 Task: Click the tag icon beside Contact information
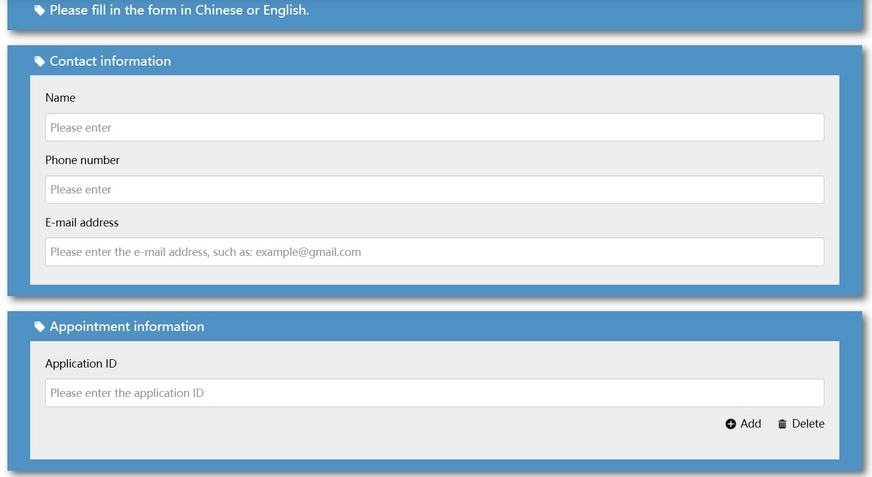click(39, 61)
